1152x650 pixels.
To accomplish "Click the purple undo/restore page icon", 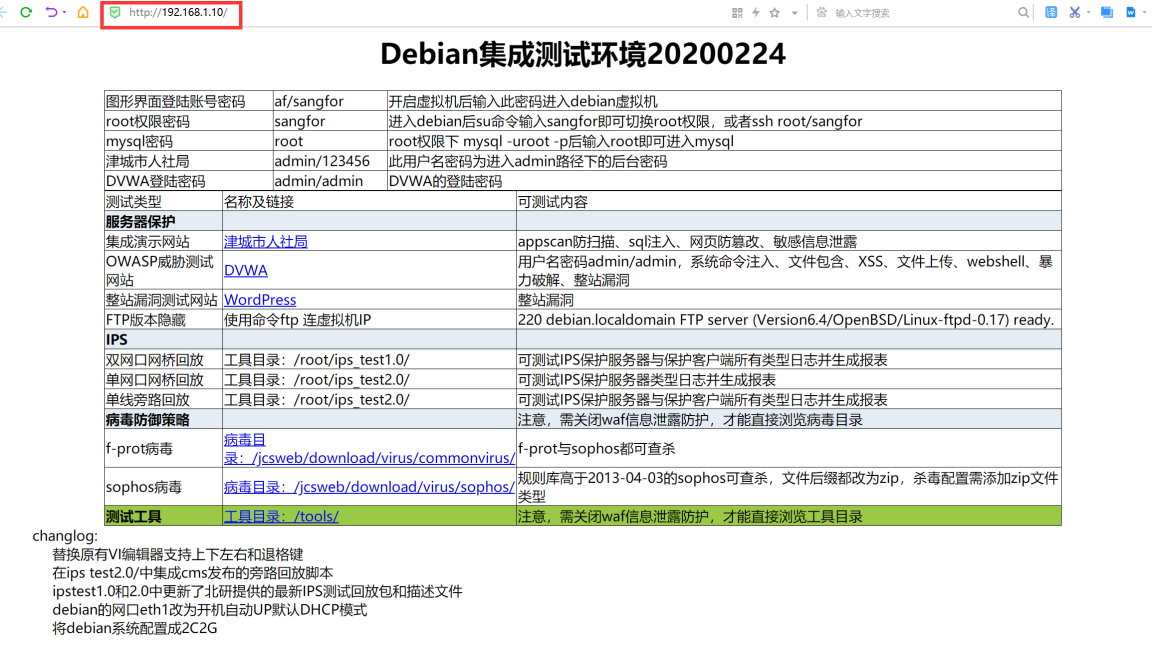I will pos(51,12).
